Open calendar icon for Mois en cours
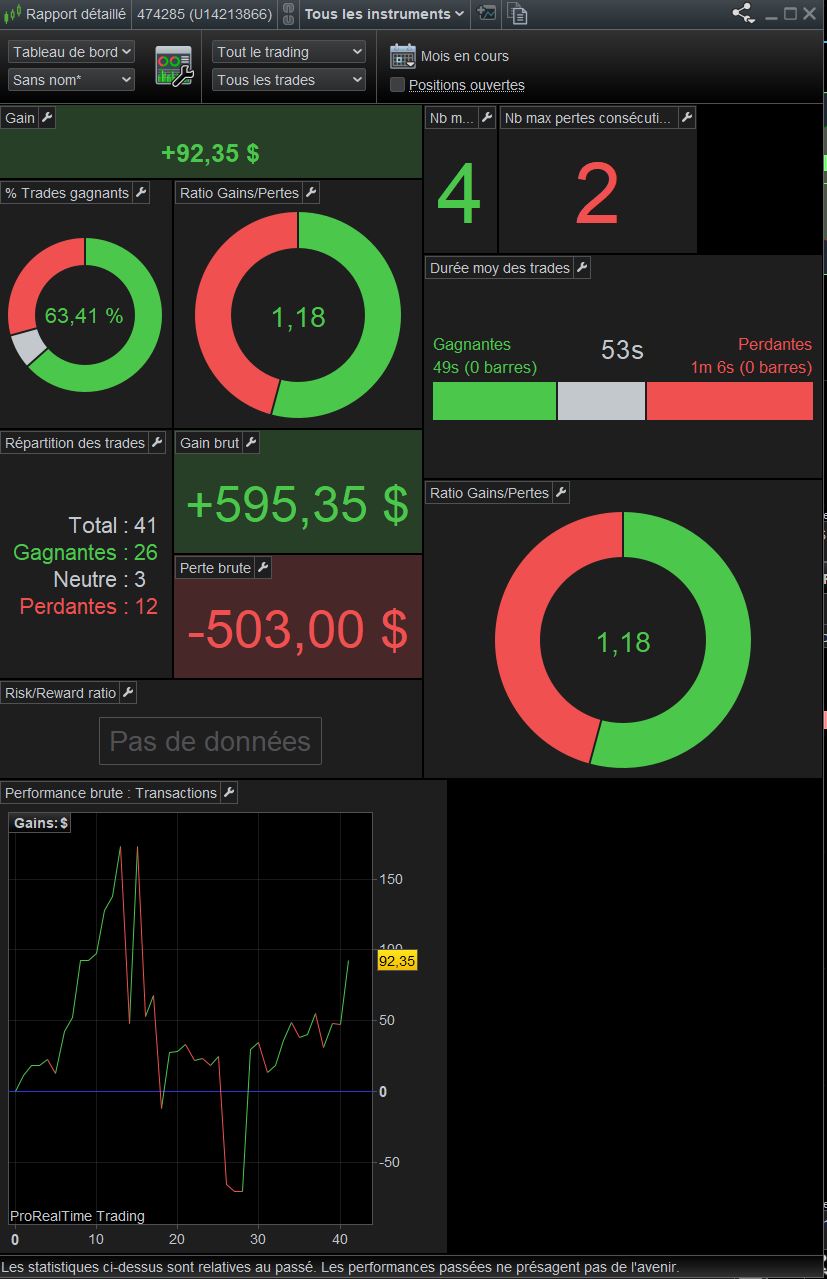The image size is (827, 1279). [x=402, y=56]
